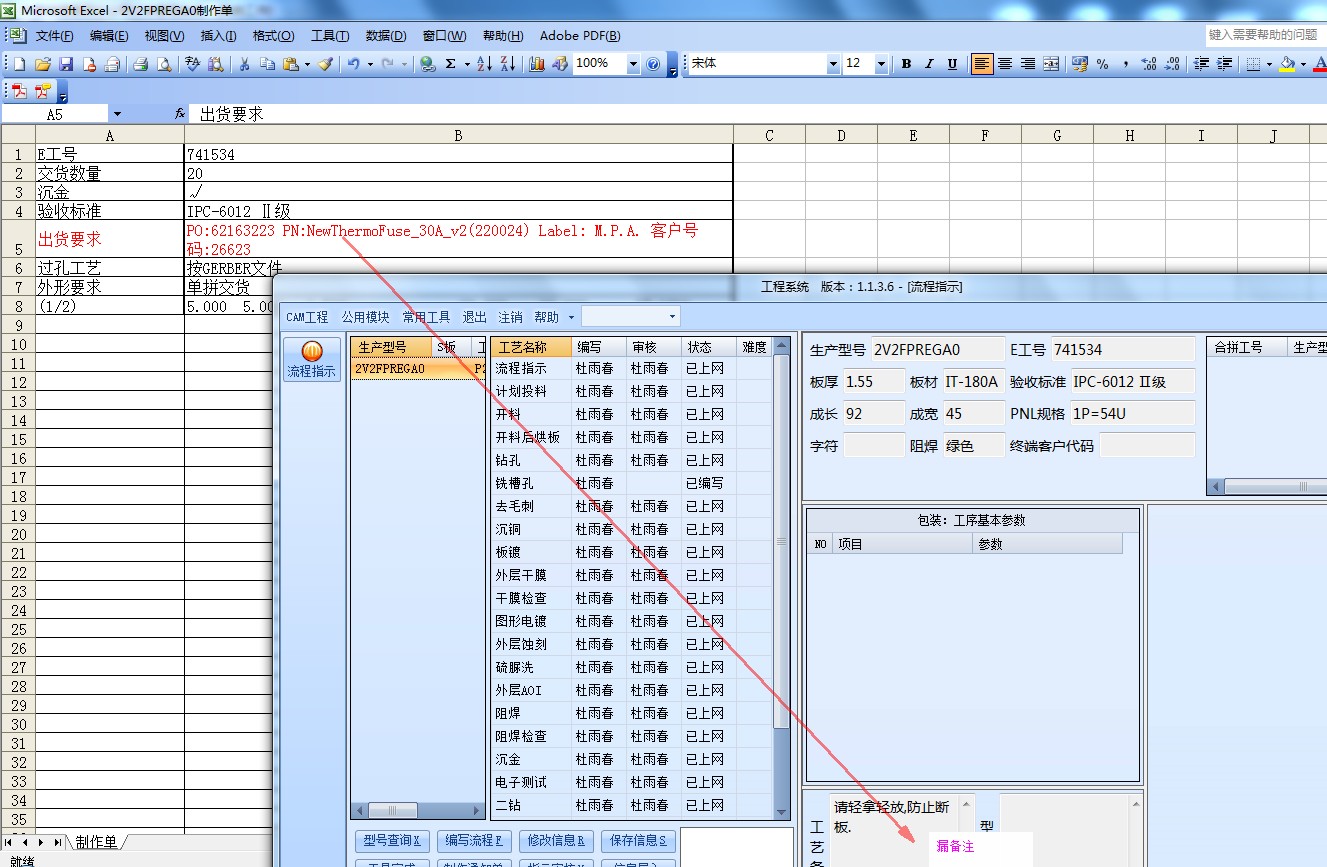Sort ascending with the A-Z icon

pyautogui.click(x=484, y=64)
